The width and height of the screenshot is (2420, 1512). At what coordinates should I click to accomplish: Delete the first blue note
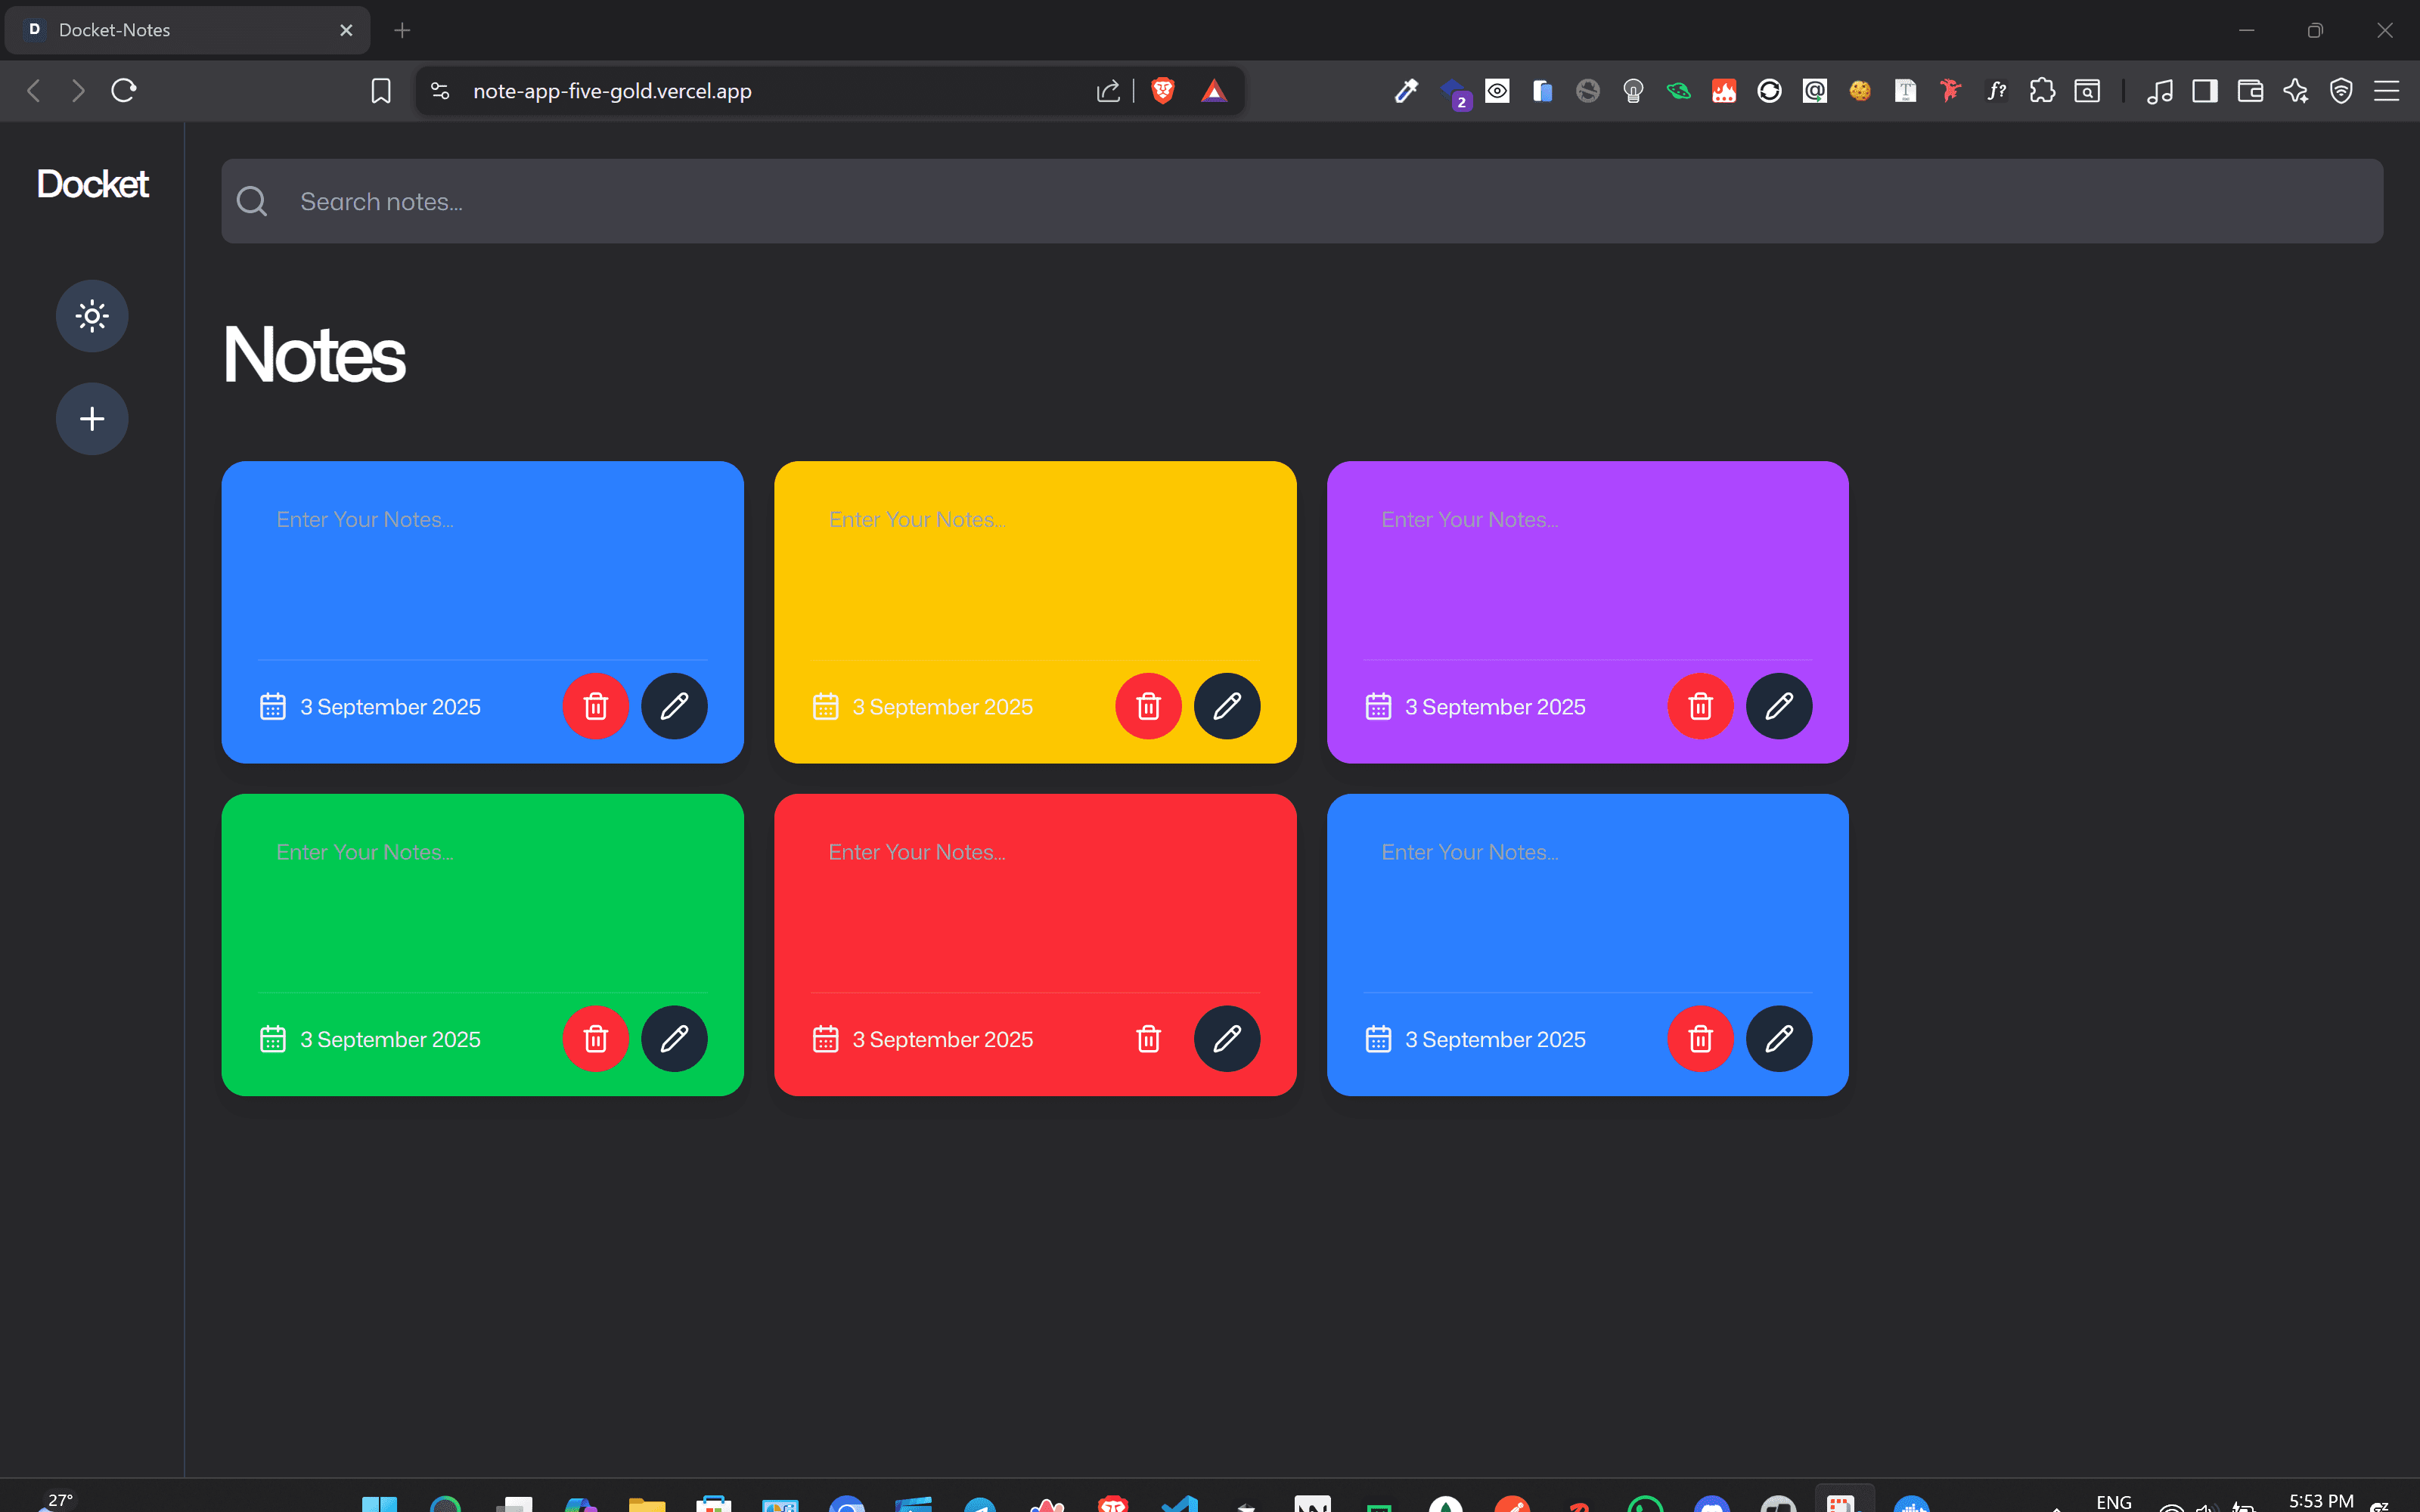[x=596, y=706]
